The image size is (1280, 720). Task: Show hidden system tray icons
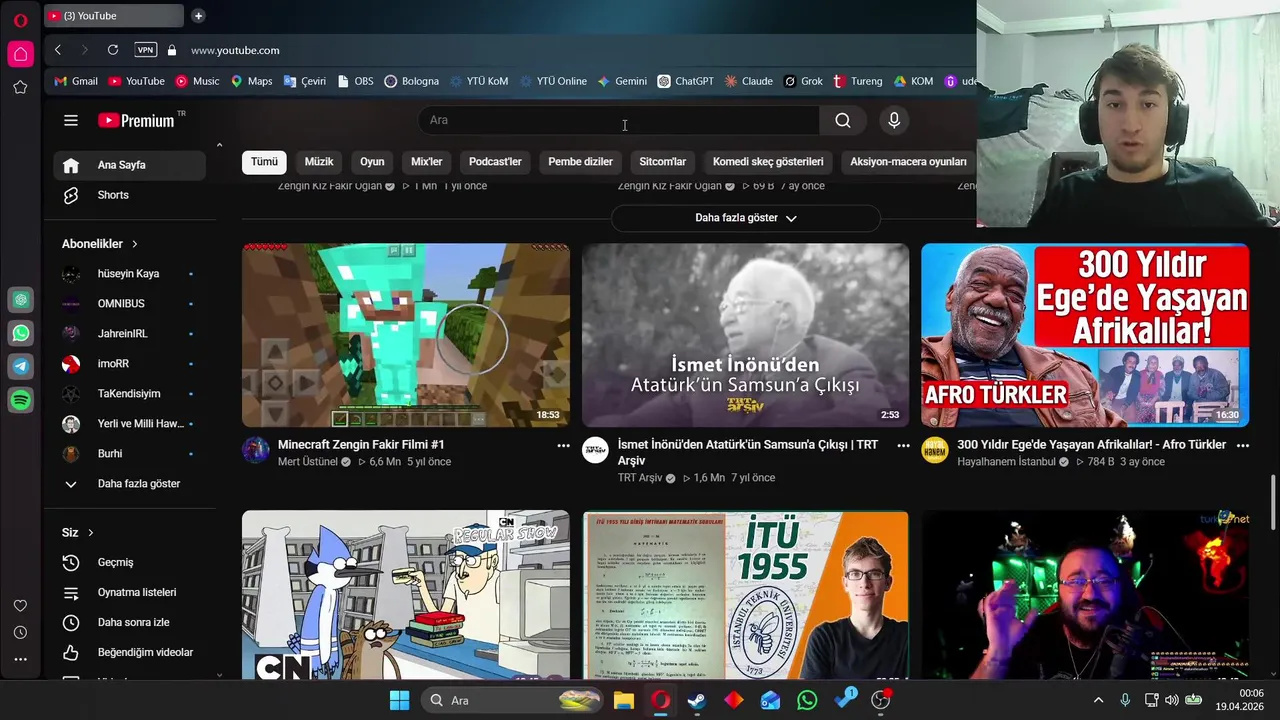tap(1098, 700)
